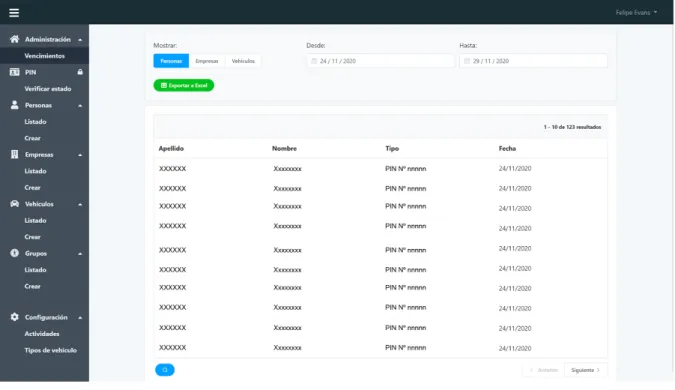The image size is (675, 390).
Task: Open Vencimientos in the sidebar
Action: [x=44, y=56]
